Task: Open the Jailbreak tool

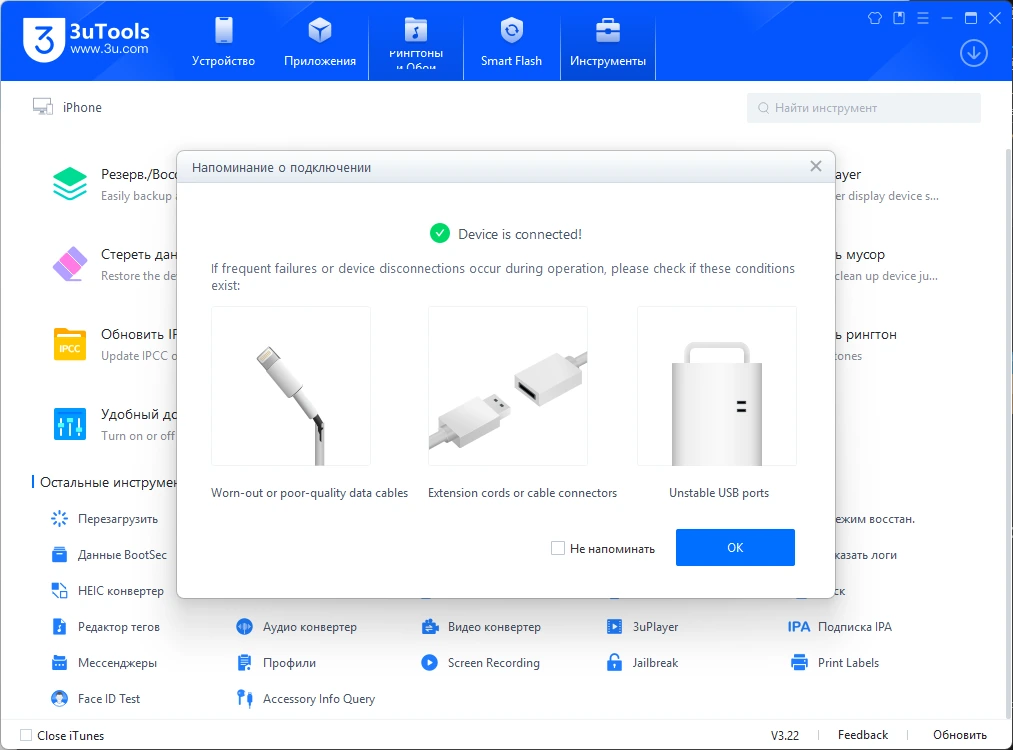Action: click(642, 663)
